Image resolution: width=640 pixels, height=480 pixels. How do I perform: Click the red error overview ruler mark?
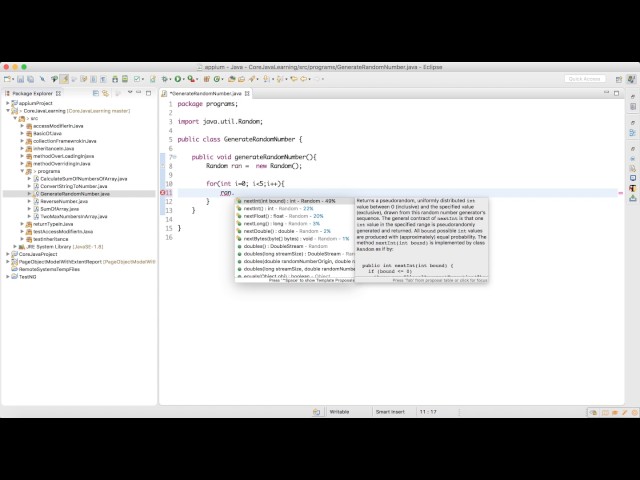pyautogui.click(x=620, y=193)
